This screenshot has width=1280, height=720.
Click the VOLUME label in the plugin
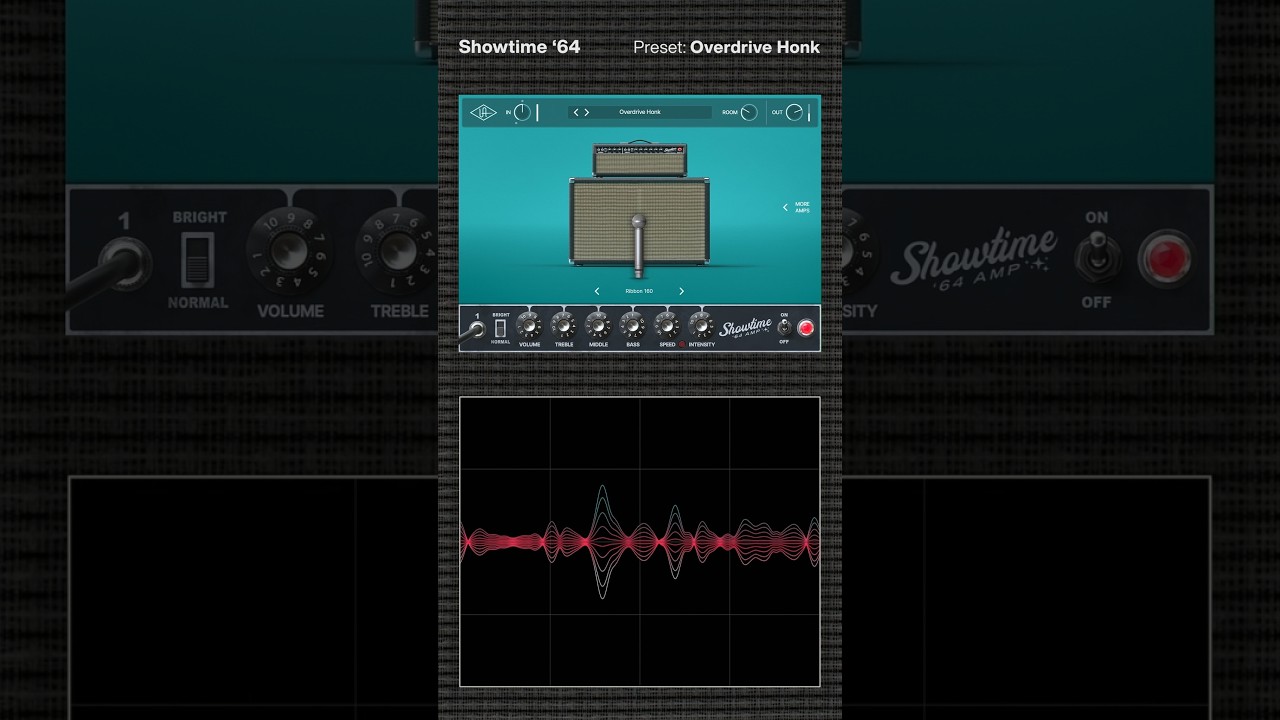pyautogui.click(x=529, y=345)
